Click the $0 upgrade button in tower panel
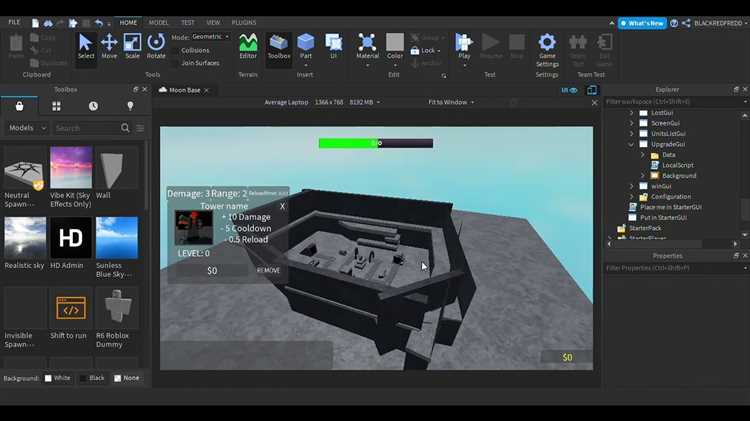The image size is (750, 421). click(212, 270)
